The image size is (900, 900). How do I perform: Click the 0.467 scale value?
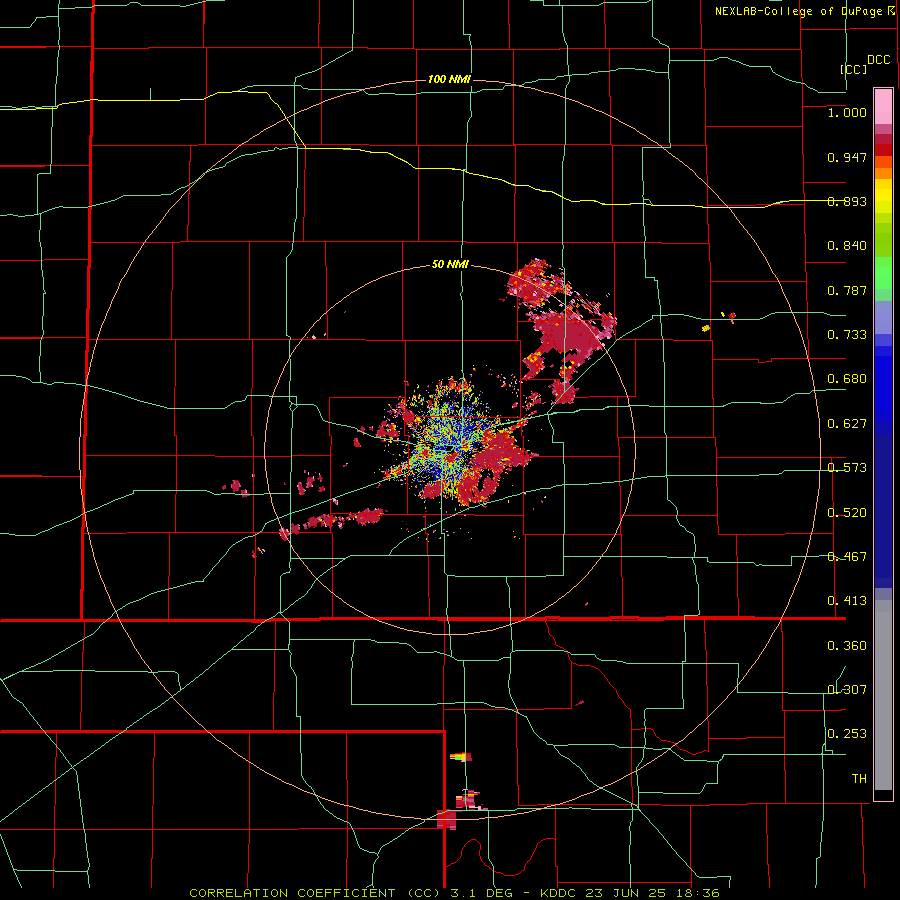click(x=847, y=557)
